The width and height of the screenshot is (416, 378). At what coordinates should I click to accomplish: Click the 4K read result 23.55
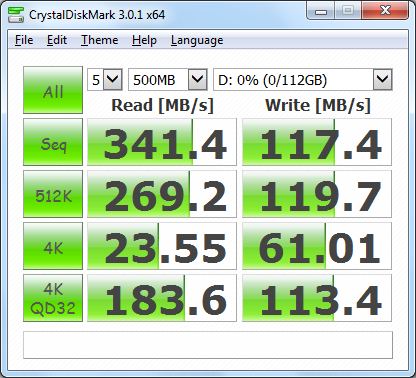coord(162,246)
